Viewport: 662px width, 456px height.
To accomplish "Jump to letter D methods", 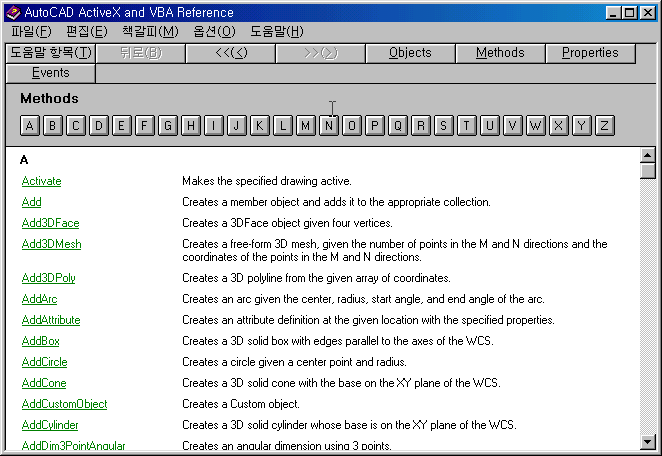I will 98,126.
